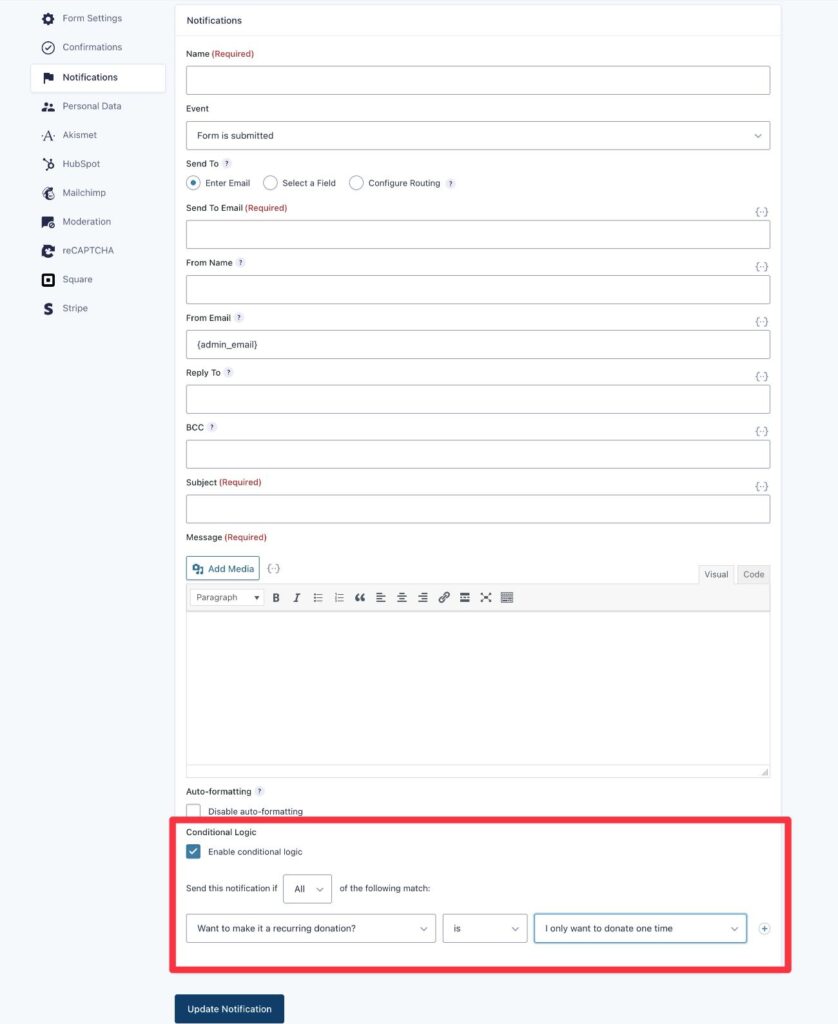Viewport: 838px width, 1024px height.
Task: Align message text left
Action: (x=381, y=598)
